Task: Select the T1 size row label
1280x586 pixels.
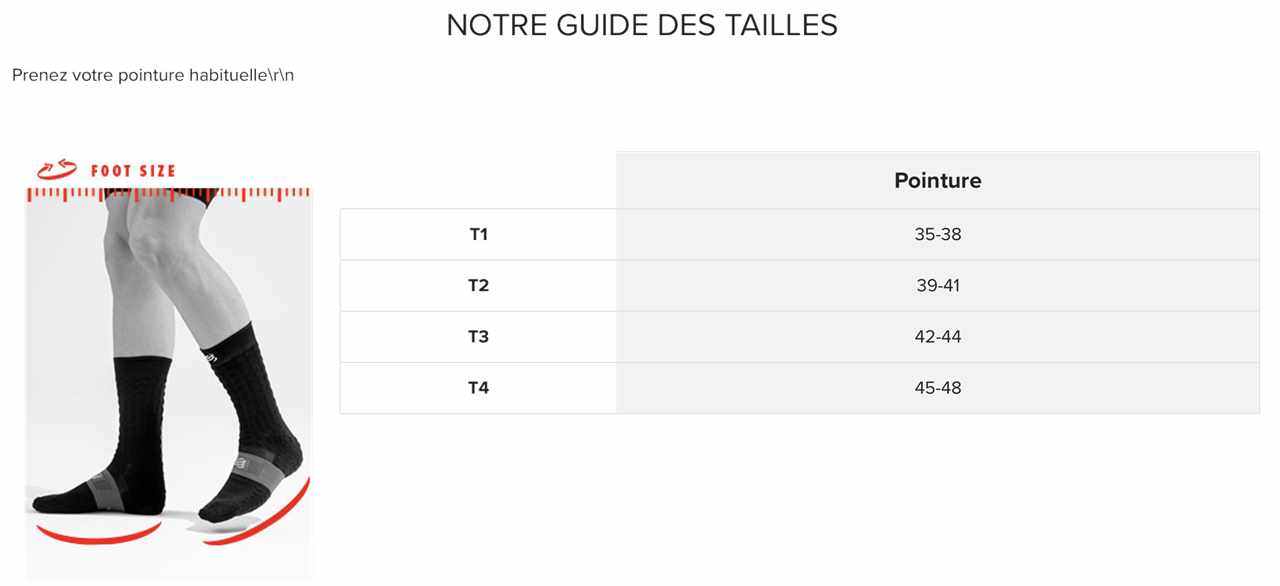Action: [479, 235]
